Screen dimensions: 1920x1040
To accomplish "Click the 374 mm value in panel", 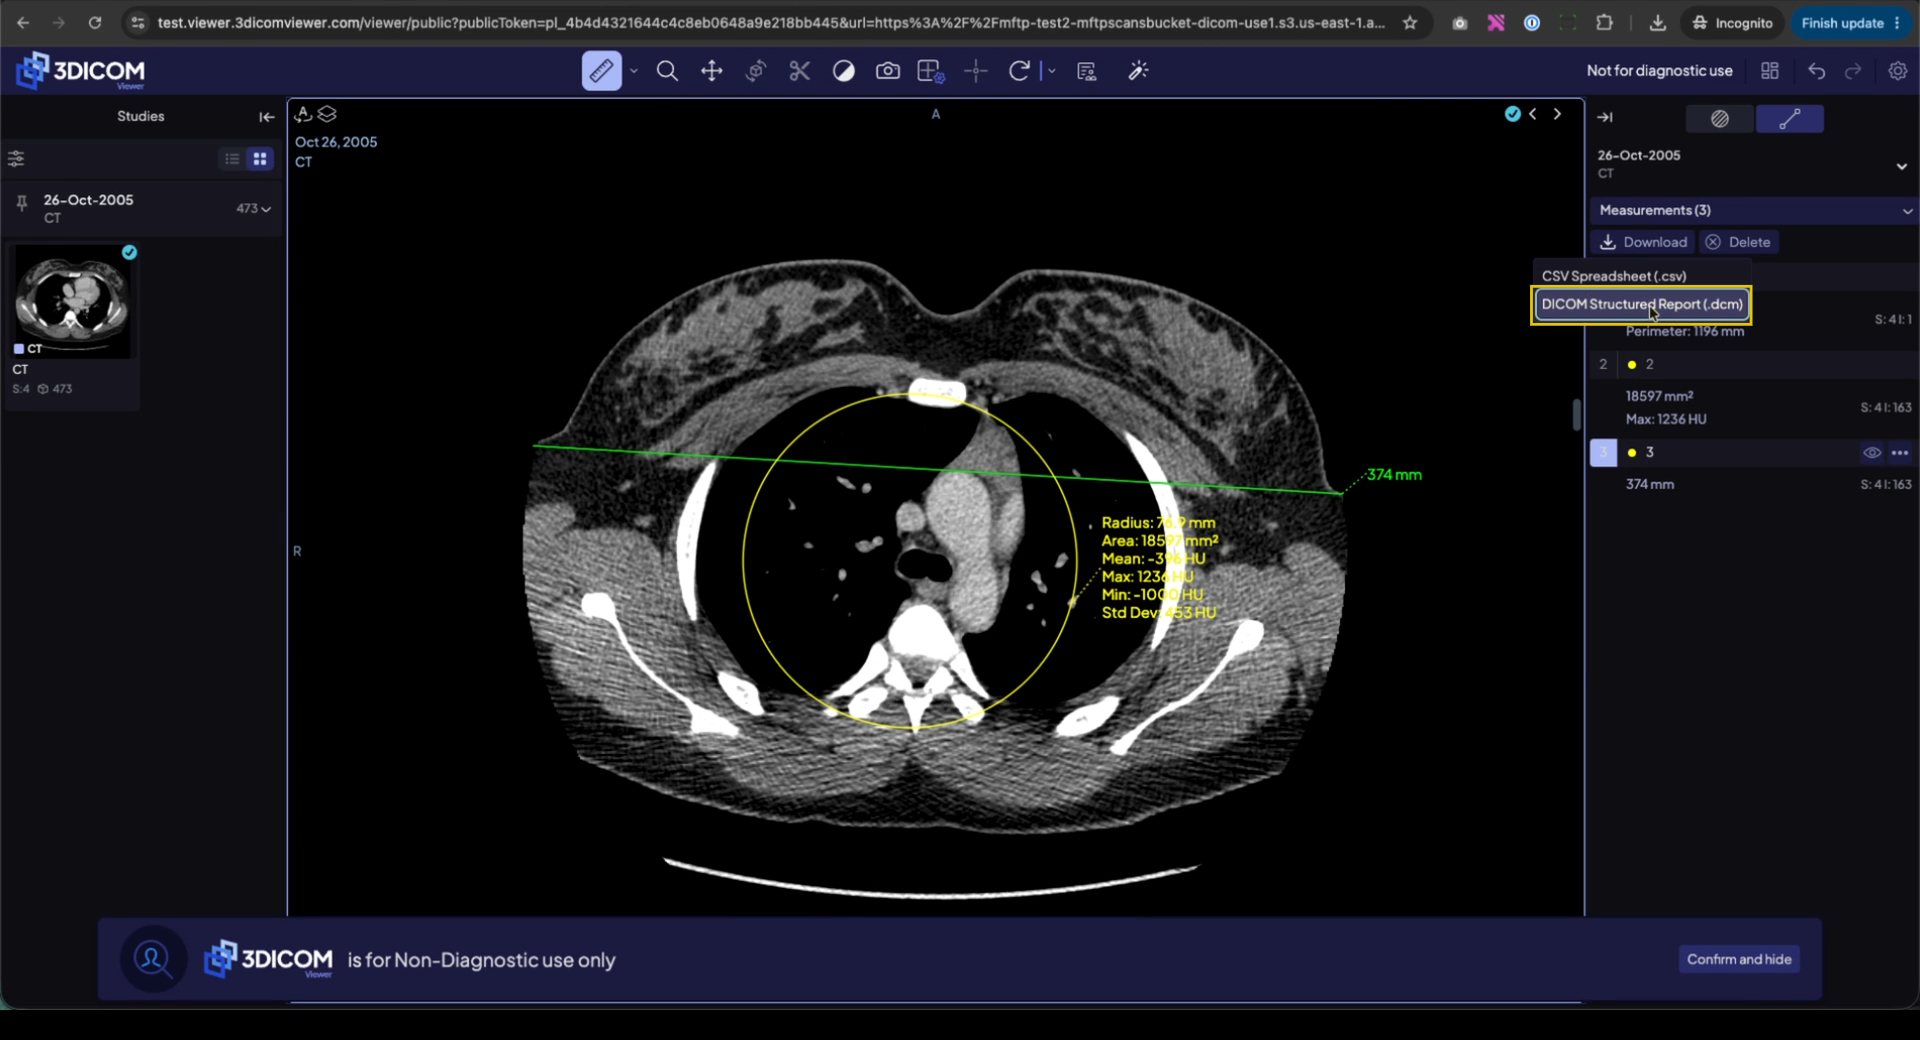I will (1650, 484).
